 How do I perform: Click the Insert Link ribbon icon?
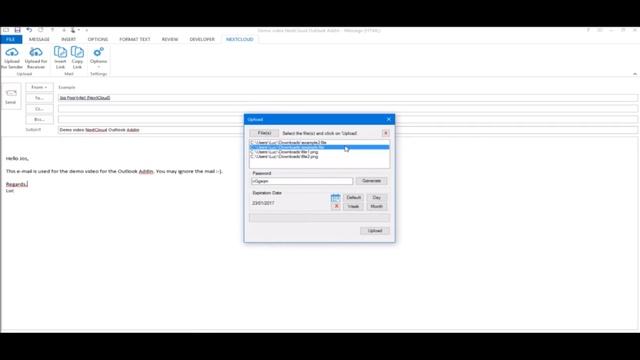(x=60, y=52)
